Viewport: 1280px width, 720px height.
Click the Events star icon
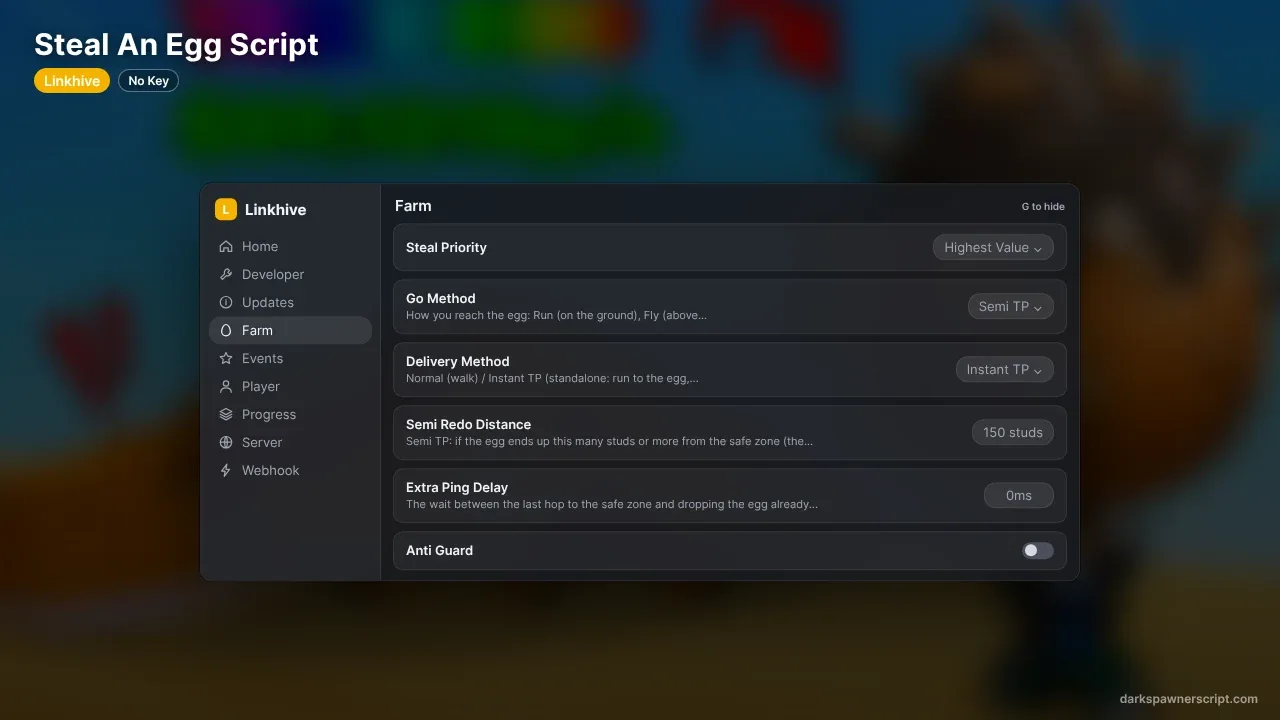(225, 358)
